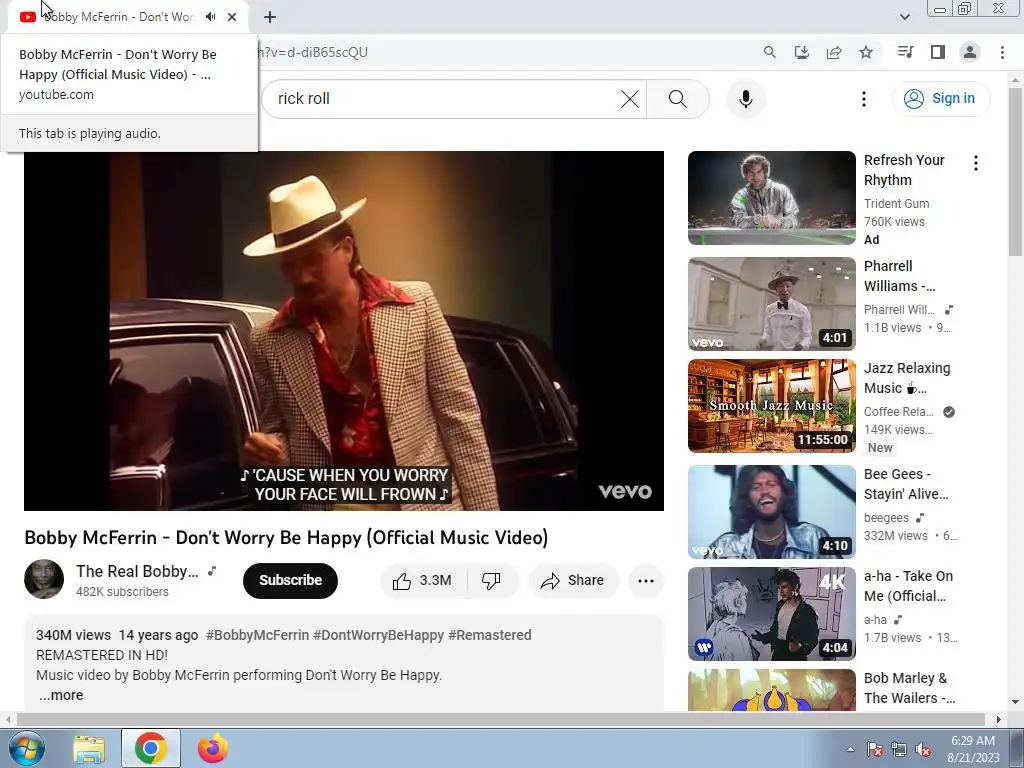
Task: Open the tab search chevron dropdown
Action: pyautogui.click(x=904, y=17)
